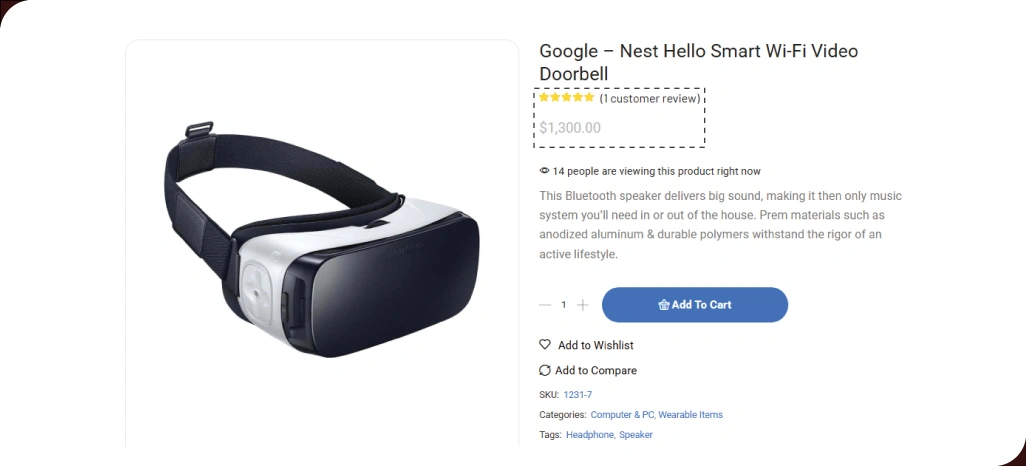Click the product title Google Nest Hello
The height and width of the screenshot is (466, 1026).
click(698, 62)
